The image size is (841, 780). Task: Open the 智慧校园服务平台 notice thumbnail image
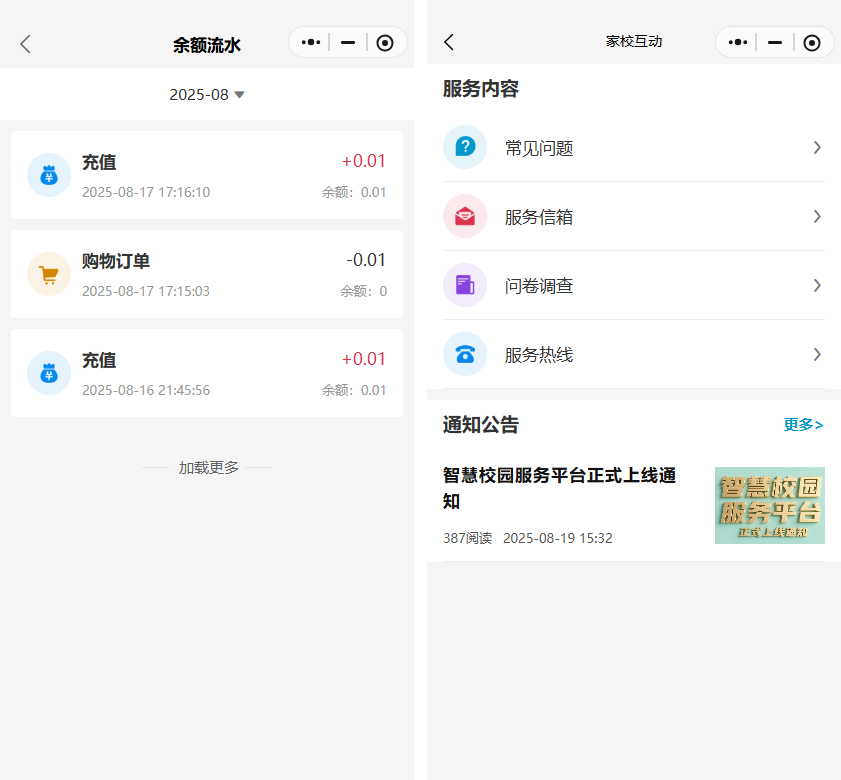[x=769, y=505]
